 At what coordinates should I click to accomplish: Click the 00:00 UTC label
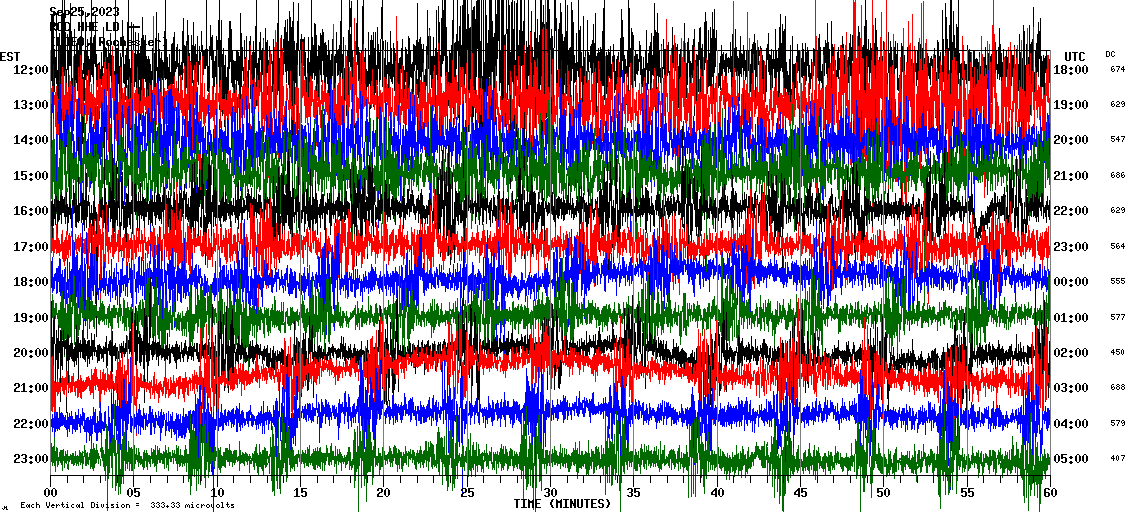1070,282
